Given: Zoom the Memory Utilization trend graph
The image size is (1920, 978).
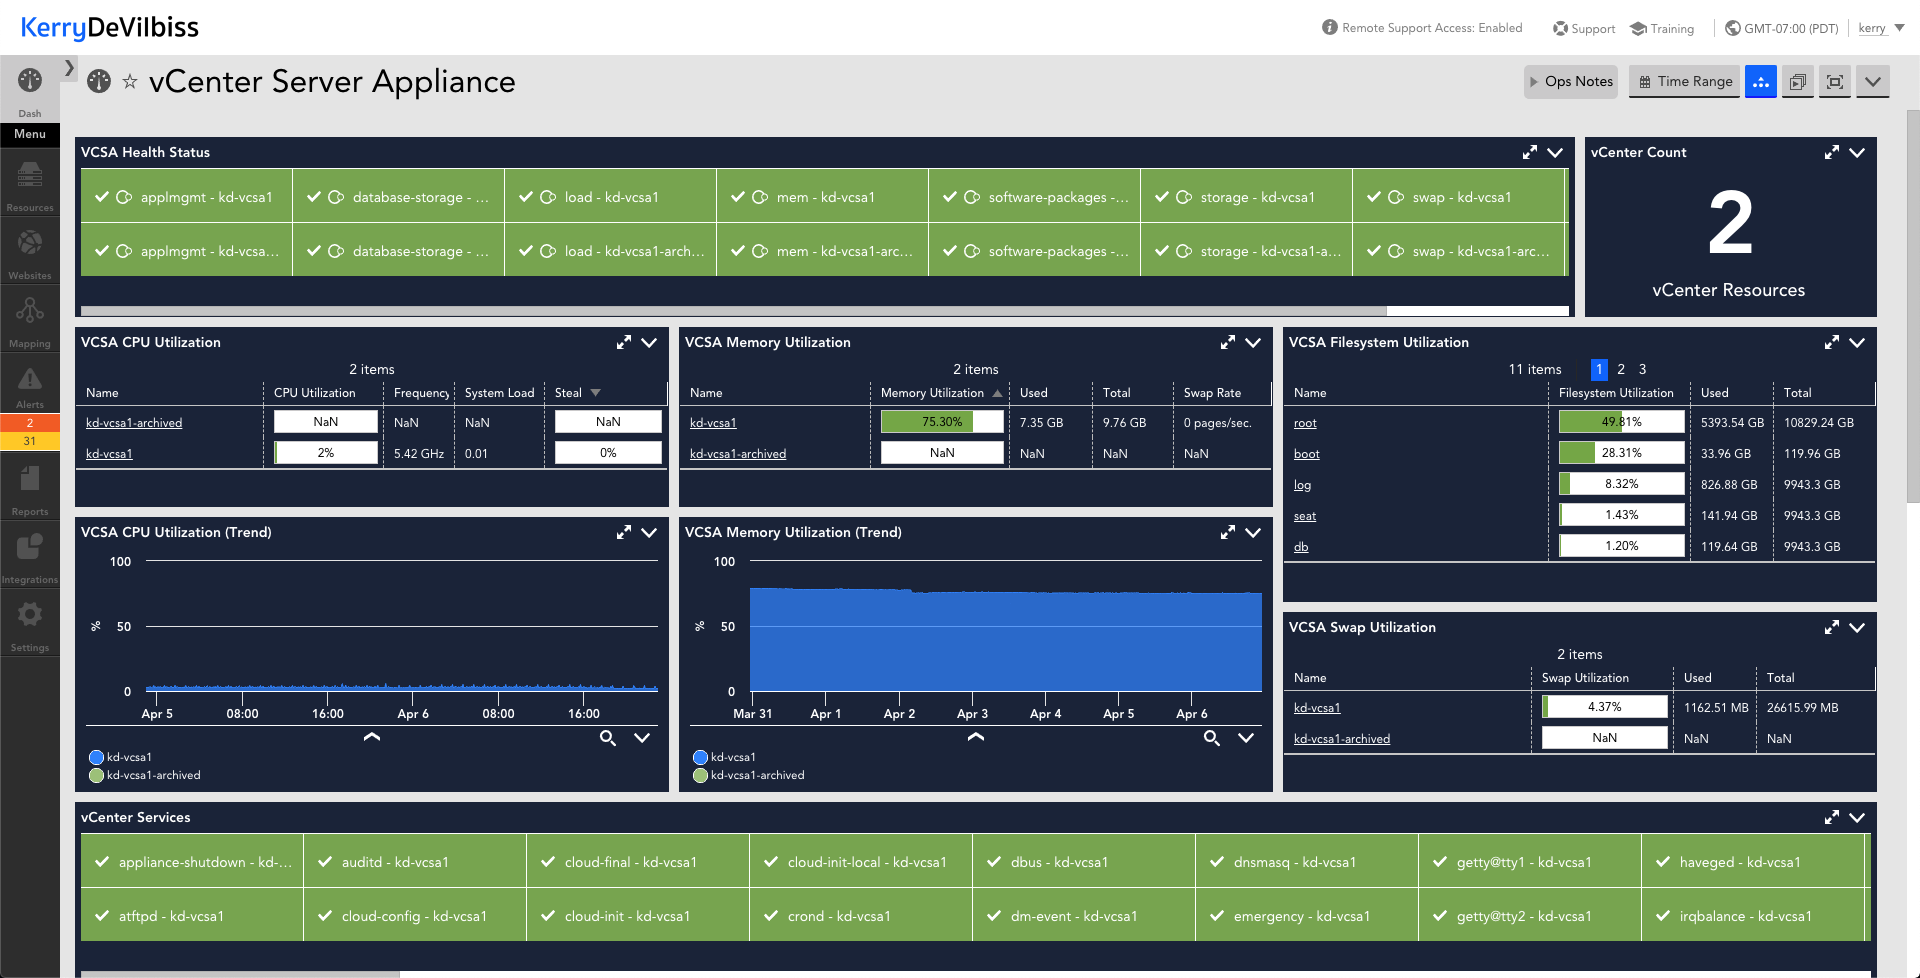Looking at the screenshot, I should (1212, 738).
